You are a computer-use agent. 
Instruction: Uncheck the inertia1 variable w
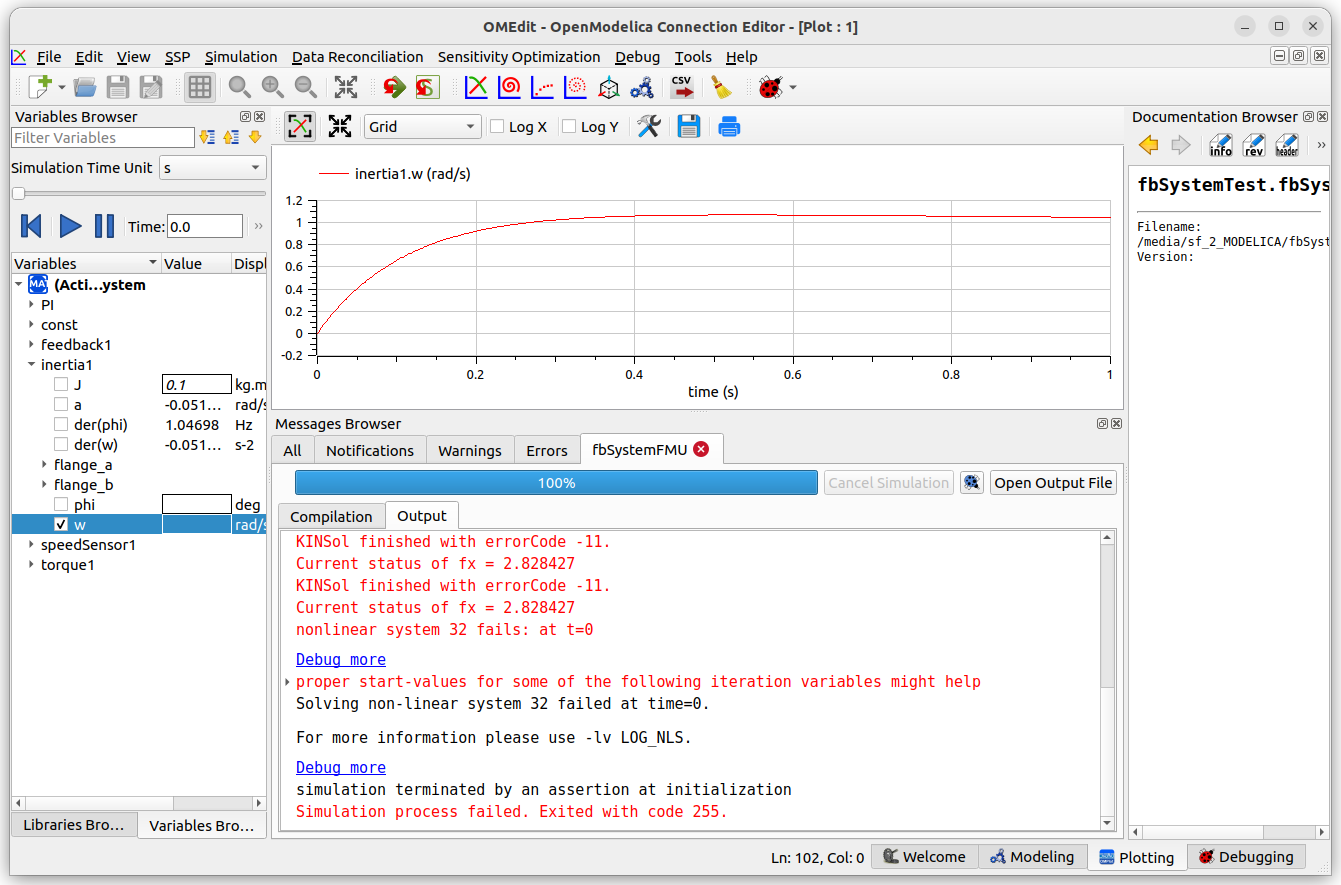61,524
